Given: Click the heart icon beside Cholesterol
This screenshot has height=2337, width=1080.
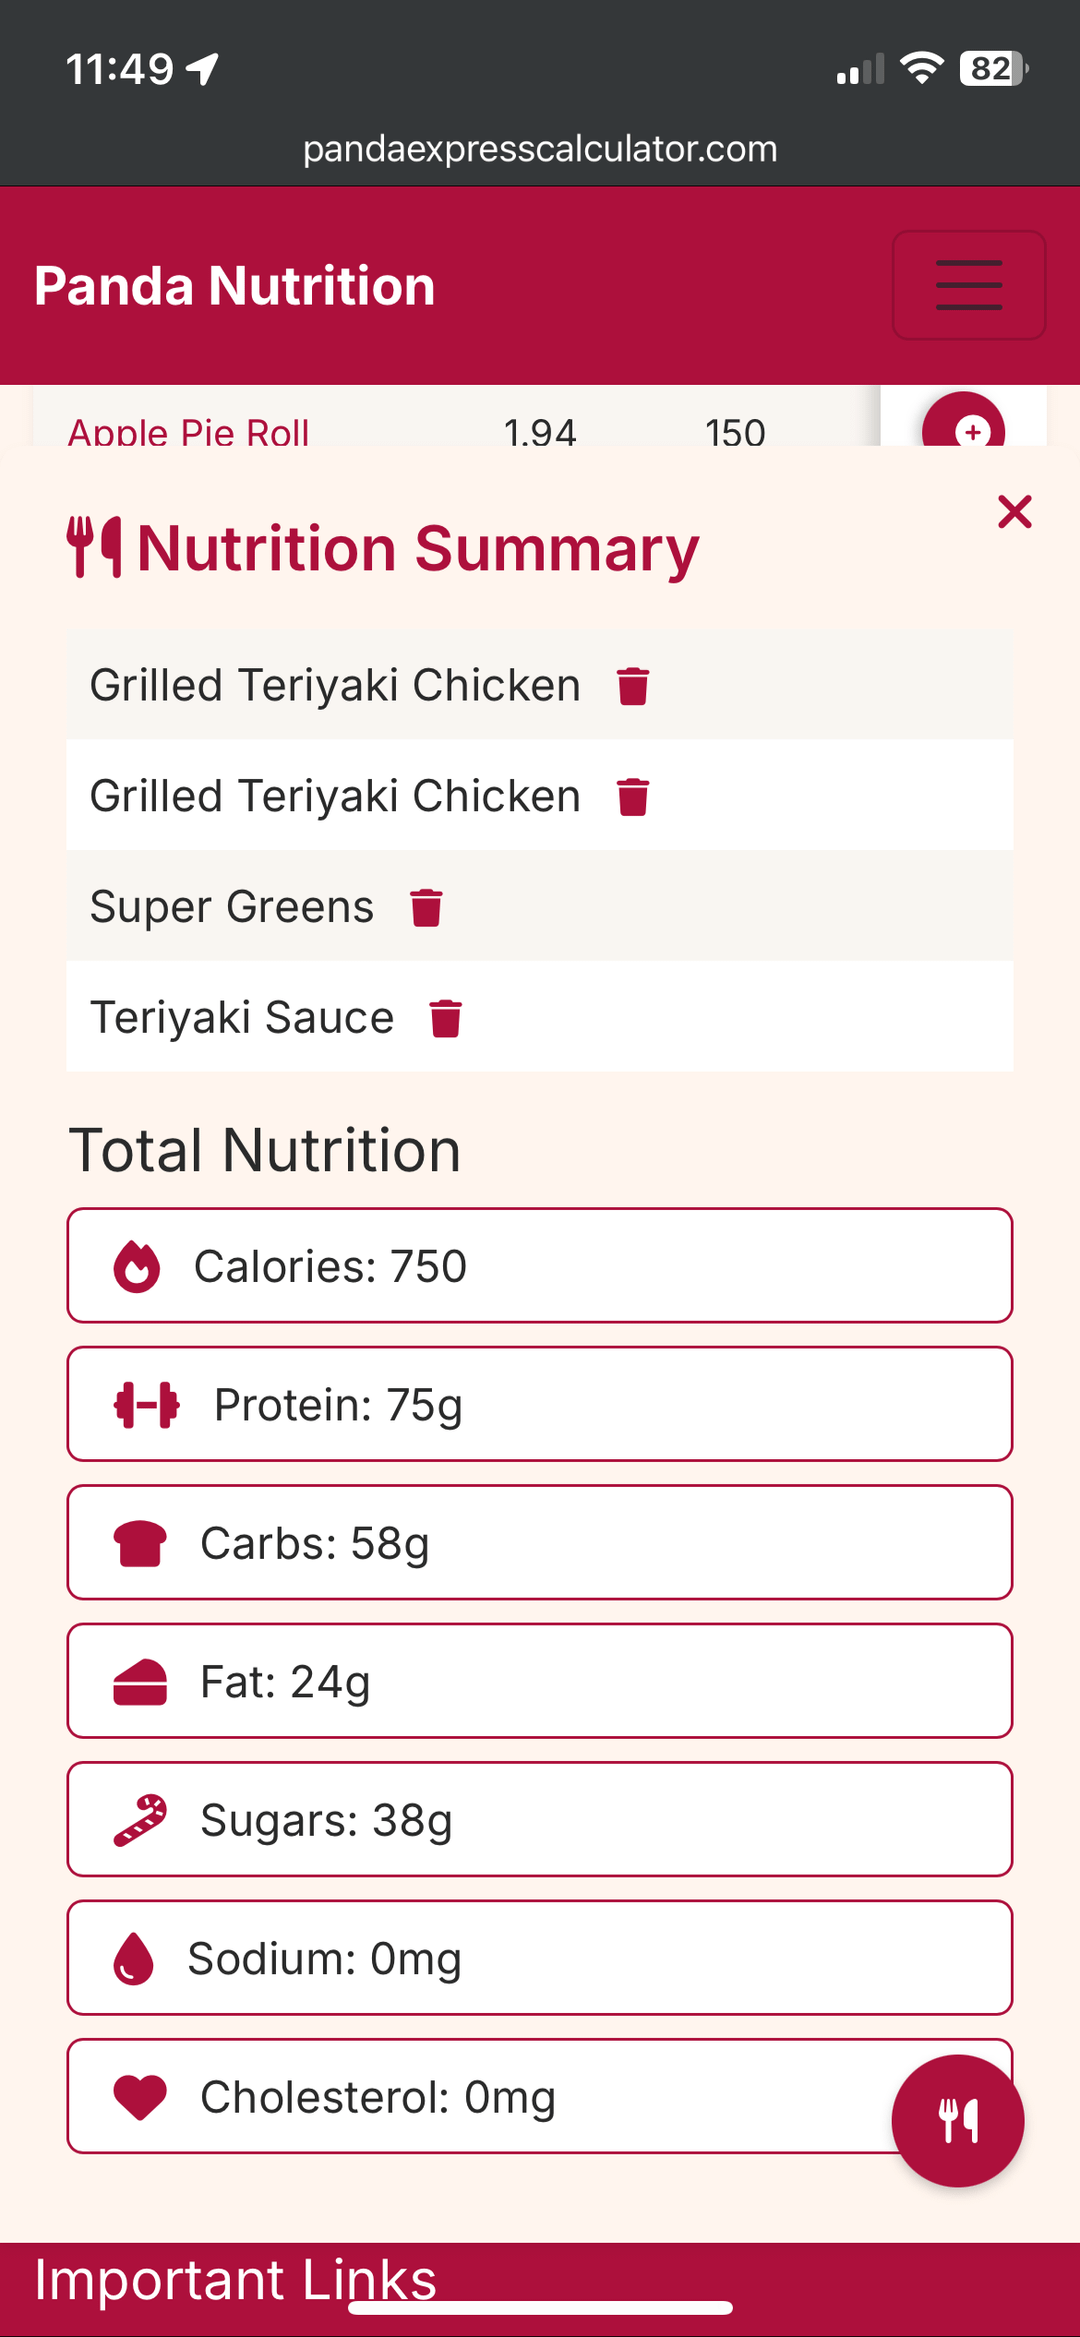Looking at the screenshot, I should 140,2097.
